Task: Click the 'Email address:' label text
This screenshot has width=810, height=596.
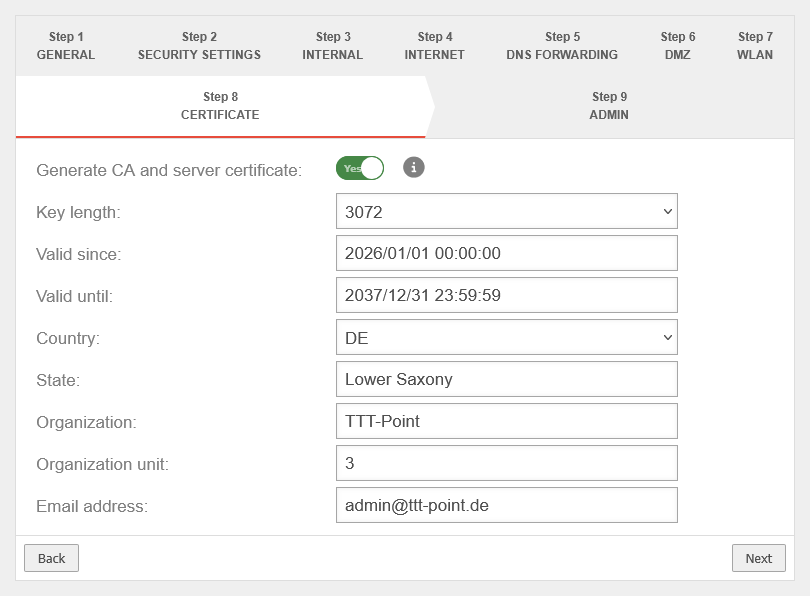Action: click(92, 506)
